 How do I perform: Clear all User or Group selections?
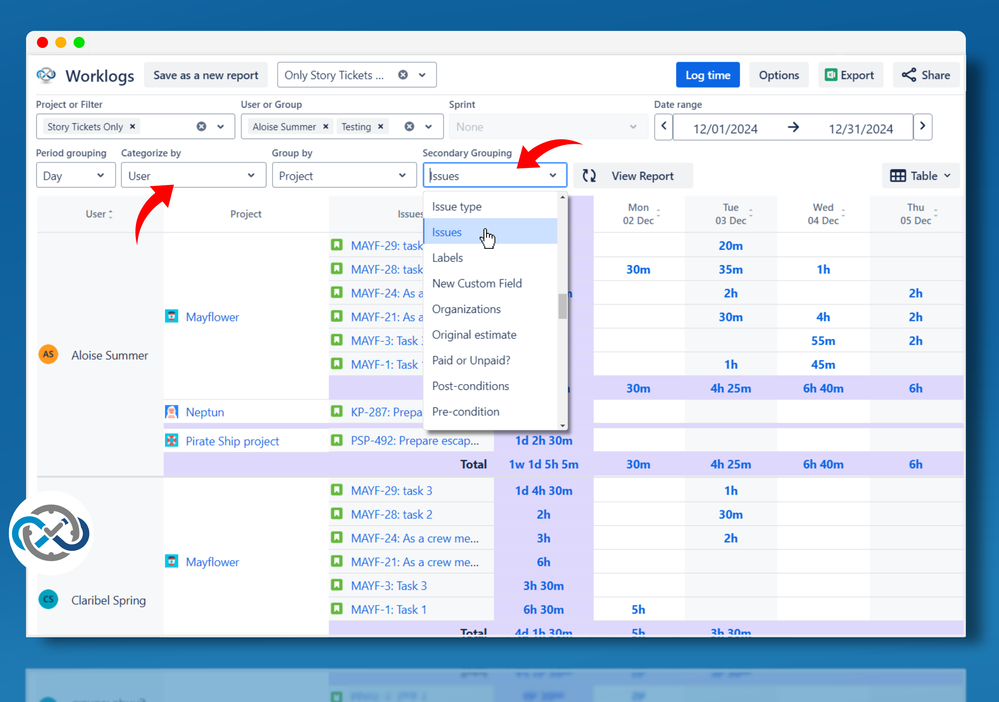click(x=409, y=127)
